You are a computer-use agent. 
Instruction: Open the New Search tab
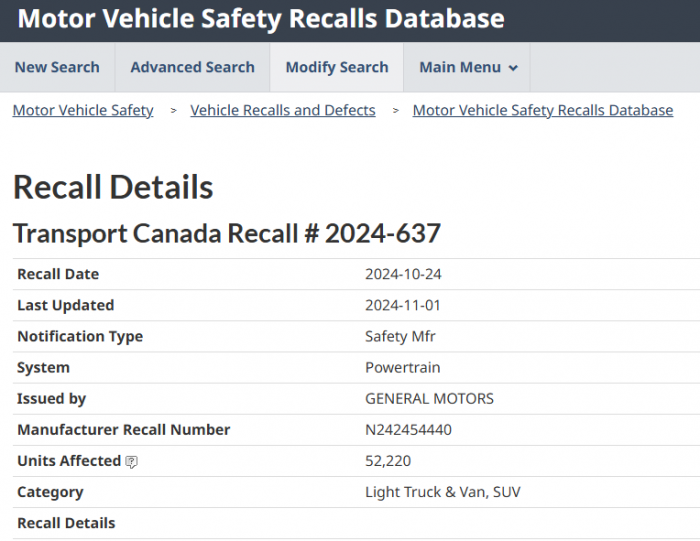(57, 68)
